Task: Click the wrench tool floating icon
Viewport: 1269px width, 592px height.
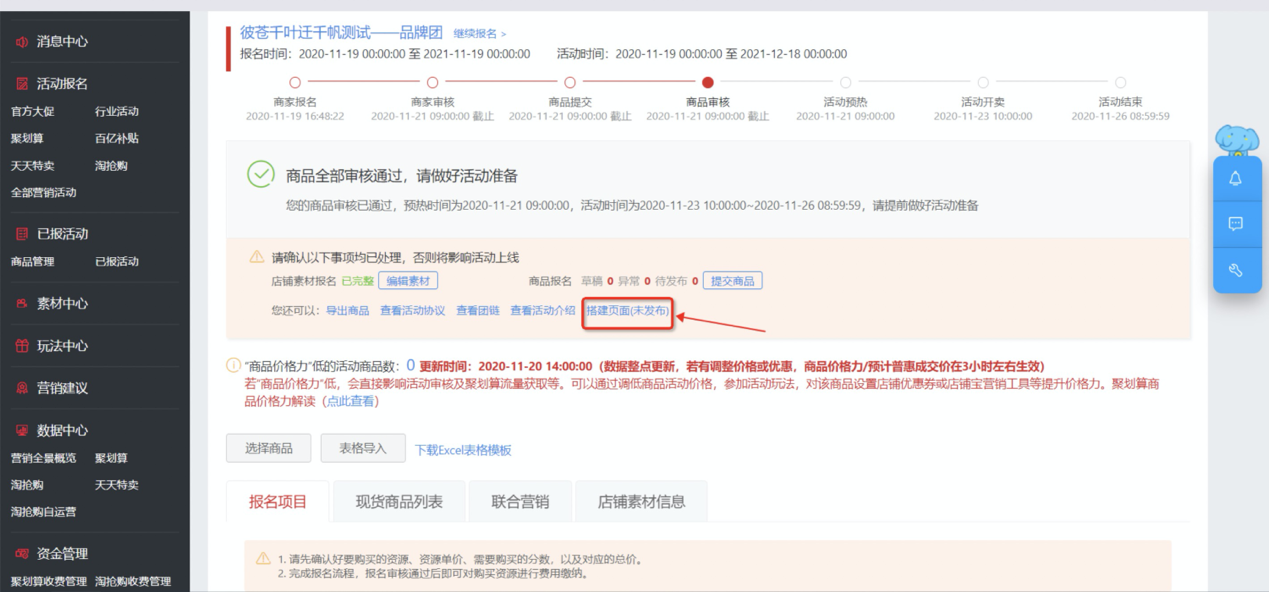Action: 1236,270
